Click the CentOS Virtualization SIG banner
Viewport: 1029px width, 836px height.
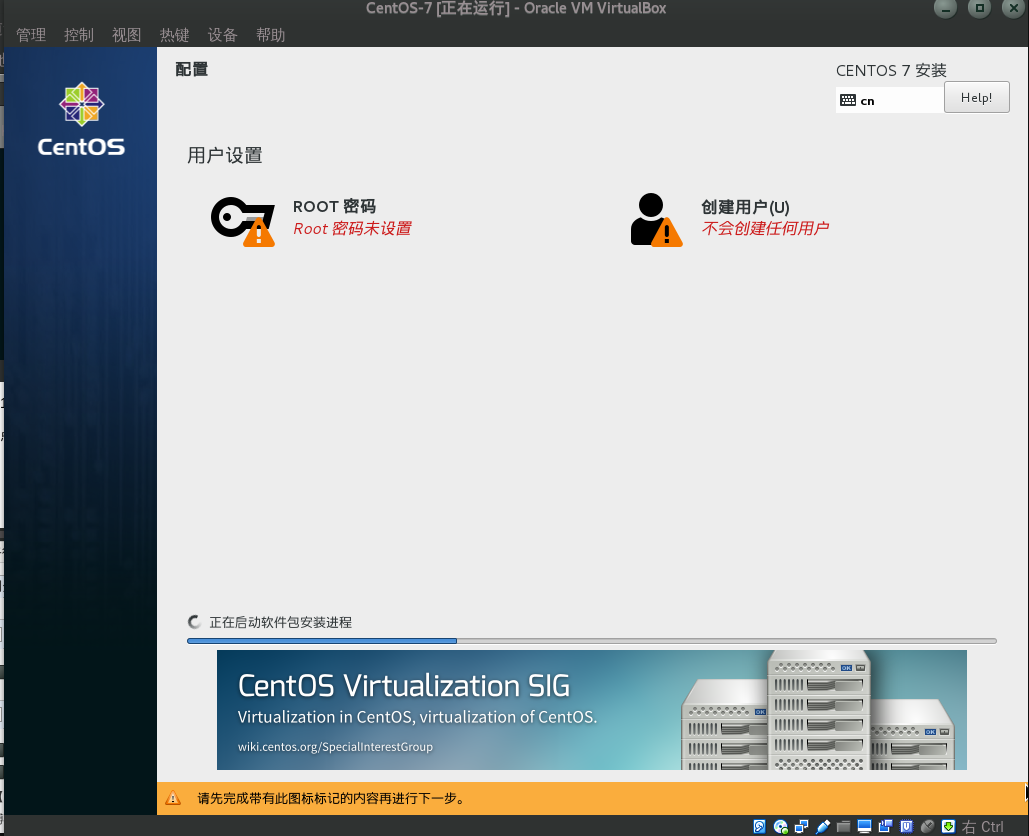(592, 709)
